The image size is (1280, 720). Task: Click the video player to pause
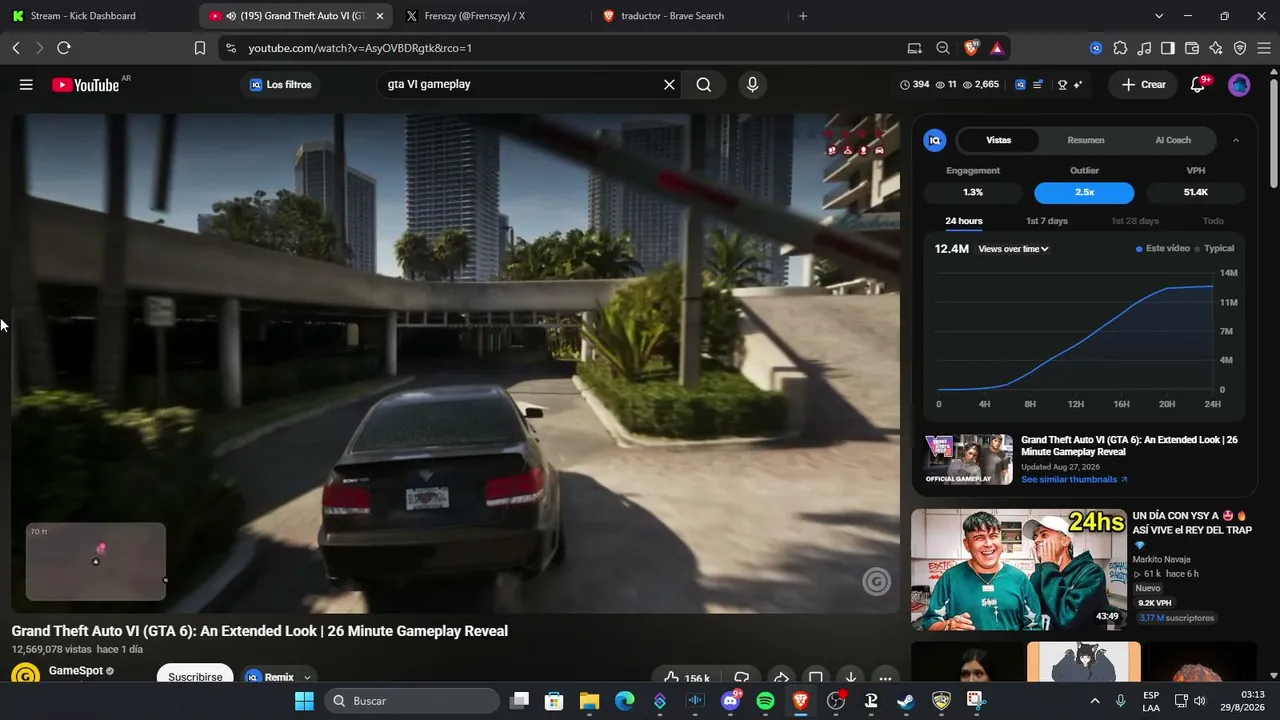click(455, 362)
